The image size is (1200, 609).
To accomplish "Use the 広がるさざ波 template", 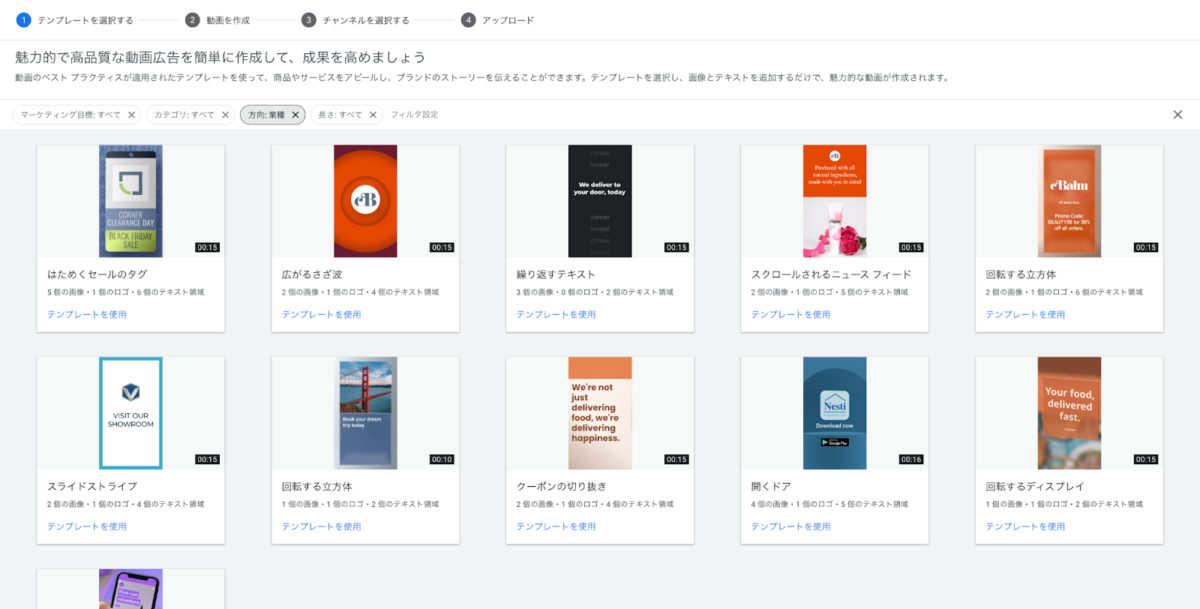I will point(322,314).
